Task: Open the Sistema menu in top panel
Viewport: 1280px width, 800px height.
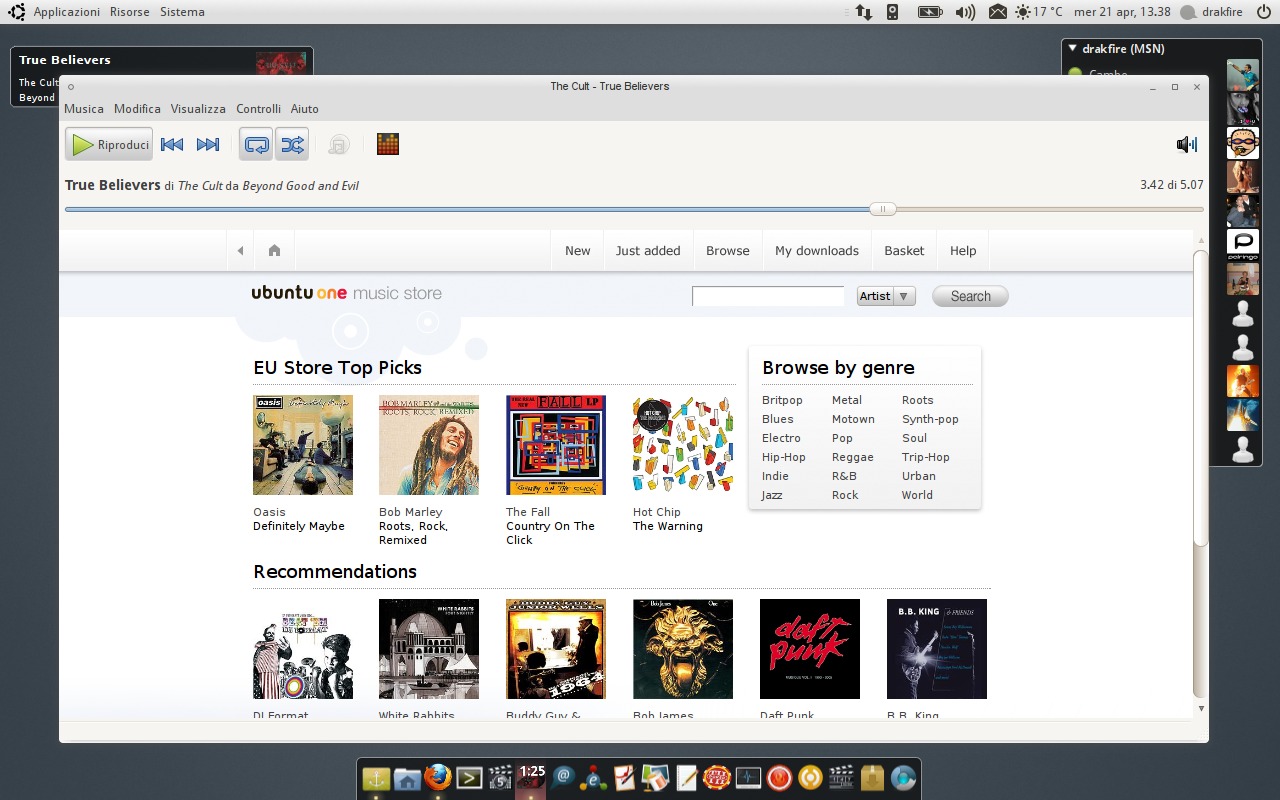Action: pos(182,12)
